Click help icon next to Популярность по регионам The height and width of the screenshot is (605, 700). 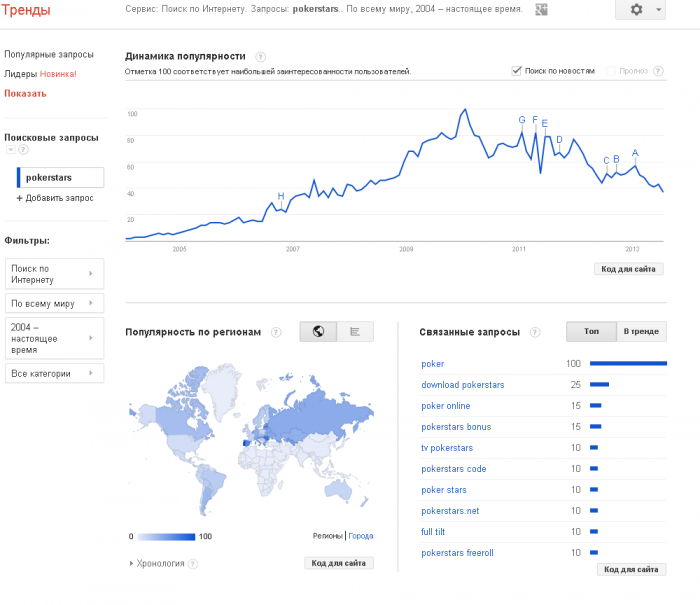point(276,332)
